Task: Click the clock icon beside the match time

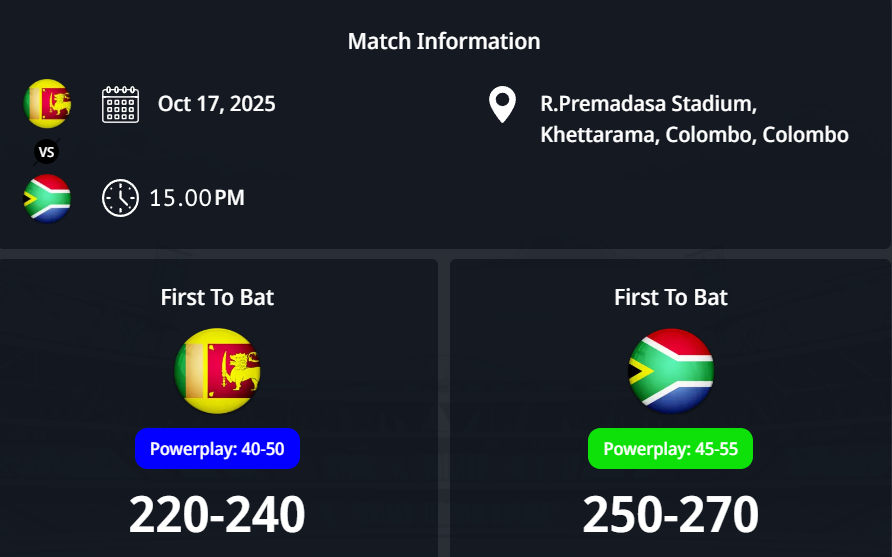Action: (x=120, y=198)
